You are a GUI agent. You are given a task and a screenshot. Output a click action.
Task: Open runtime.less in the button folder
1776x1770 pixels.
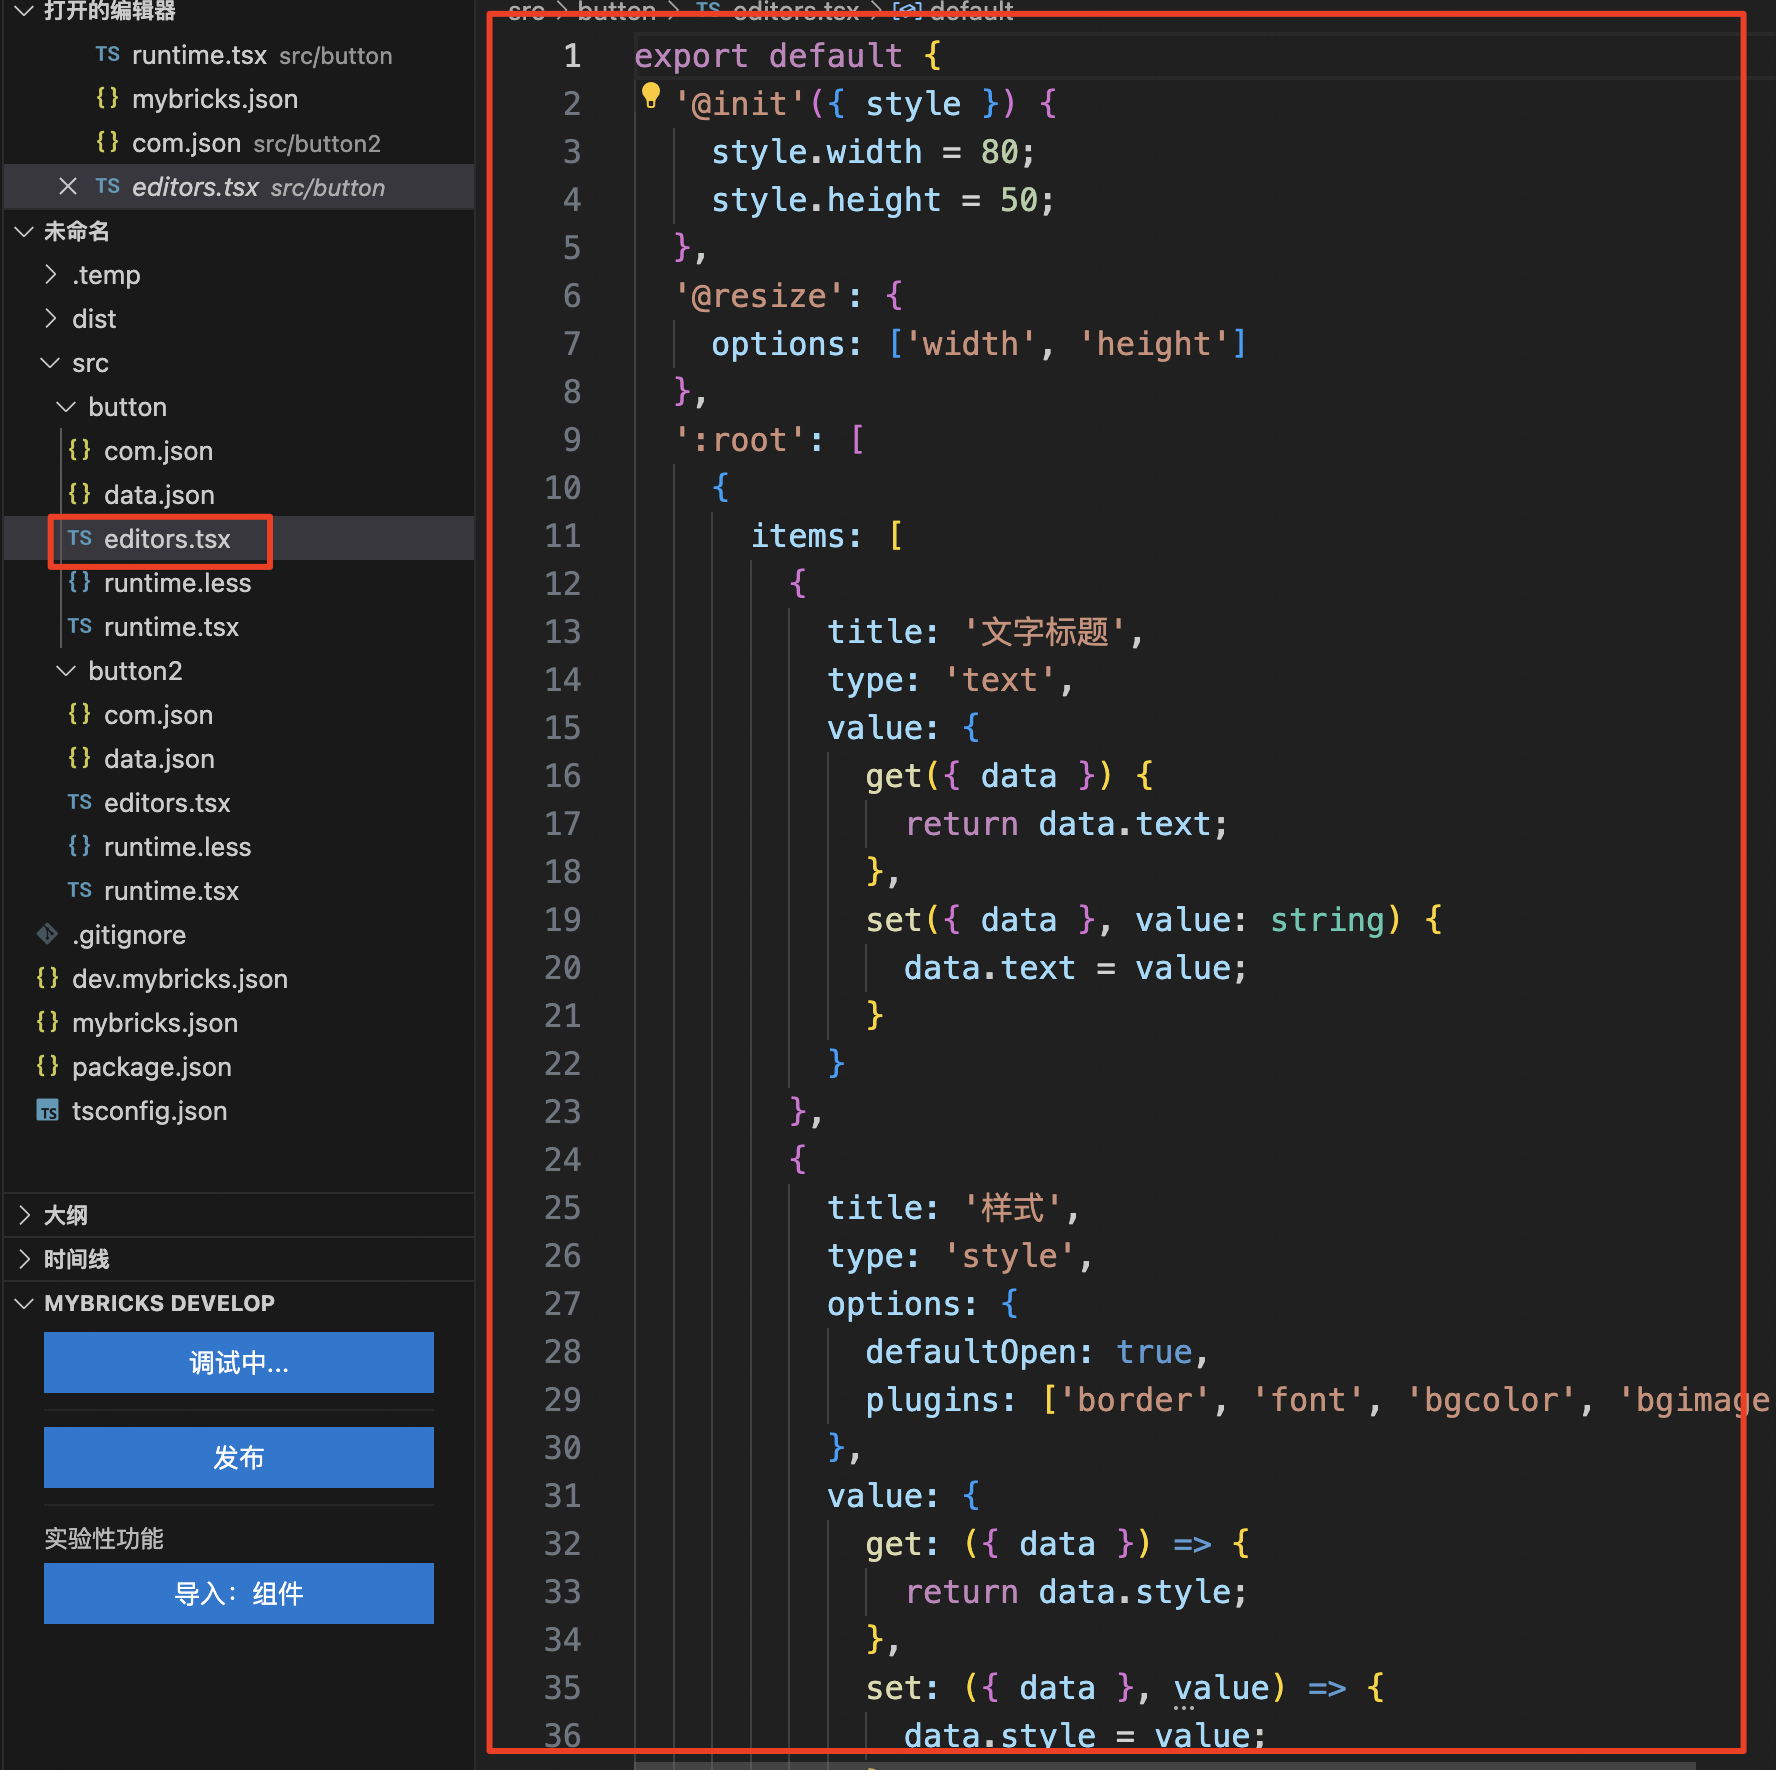pos(239,583)
